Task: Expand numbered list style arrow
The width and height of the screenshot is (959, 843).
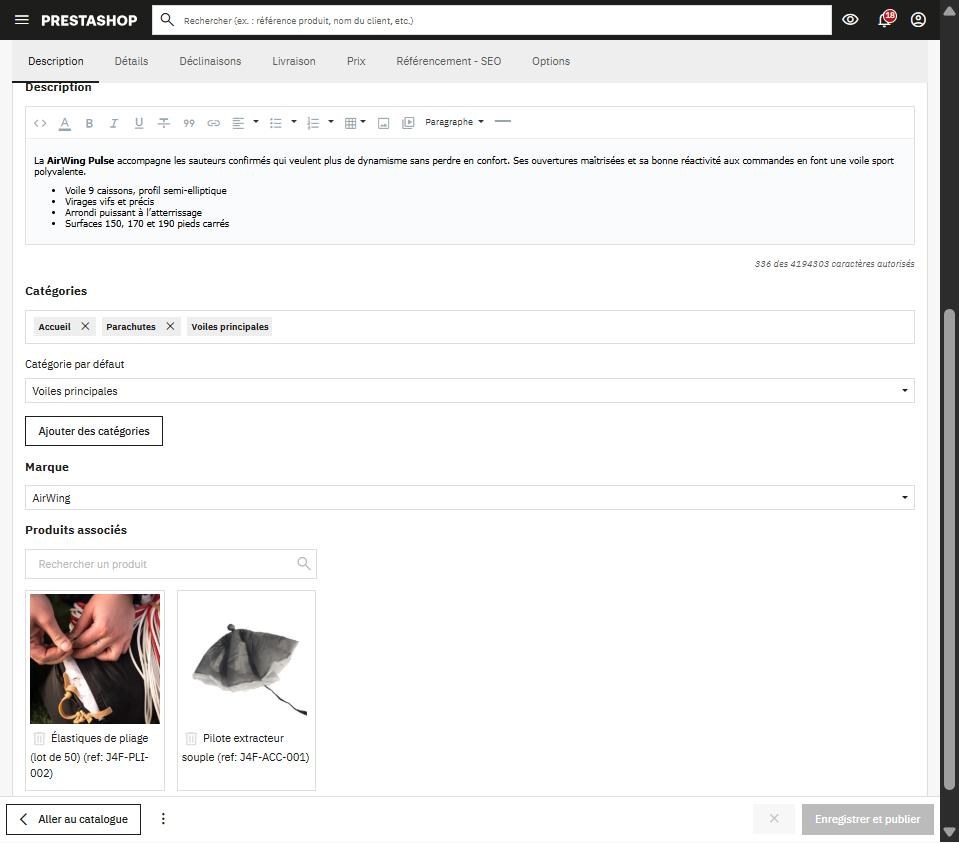Action: (331, 122)
